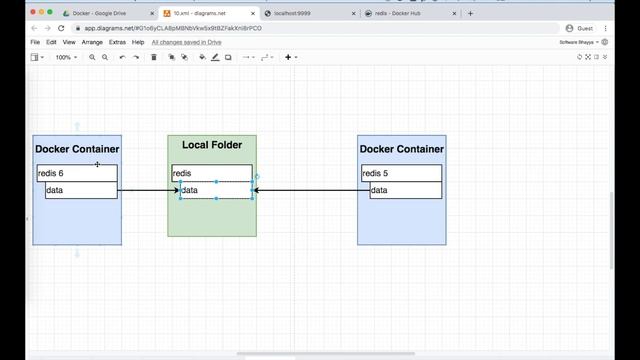Open the waypoints style dropdown
Image resolution: width=640 pixels, height=360 pixels.
pos(267,58)
